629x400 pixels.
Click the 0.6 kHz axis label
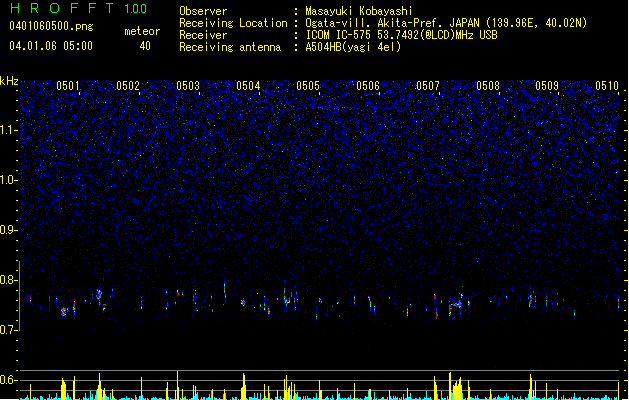click(8, 380)
